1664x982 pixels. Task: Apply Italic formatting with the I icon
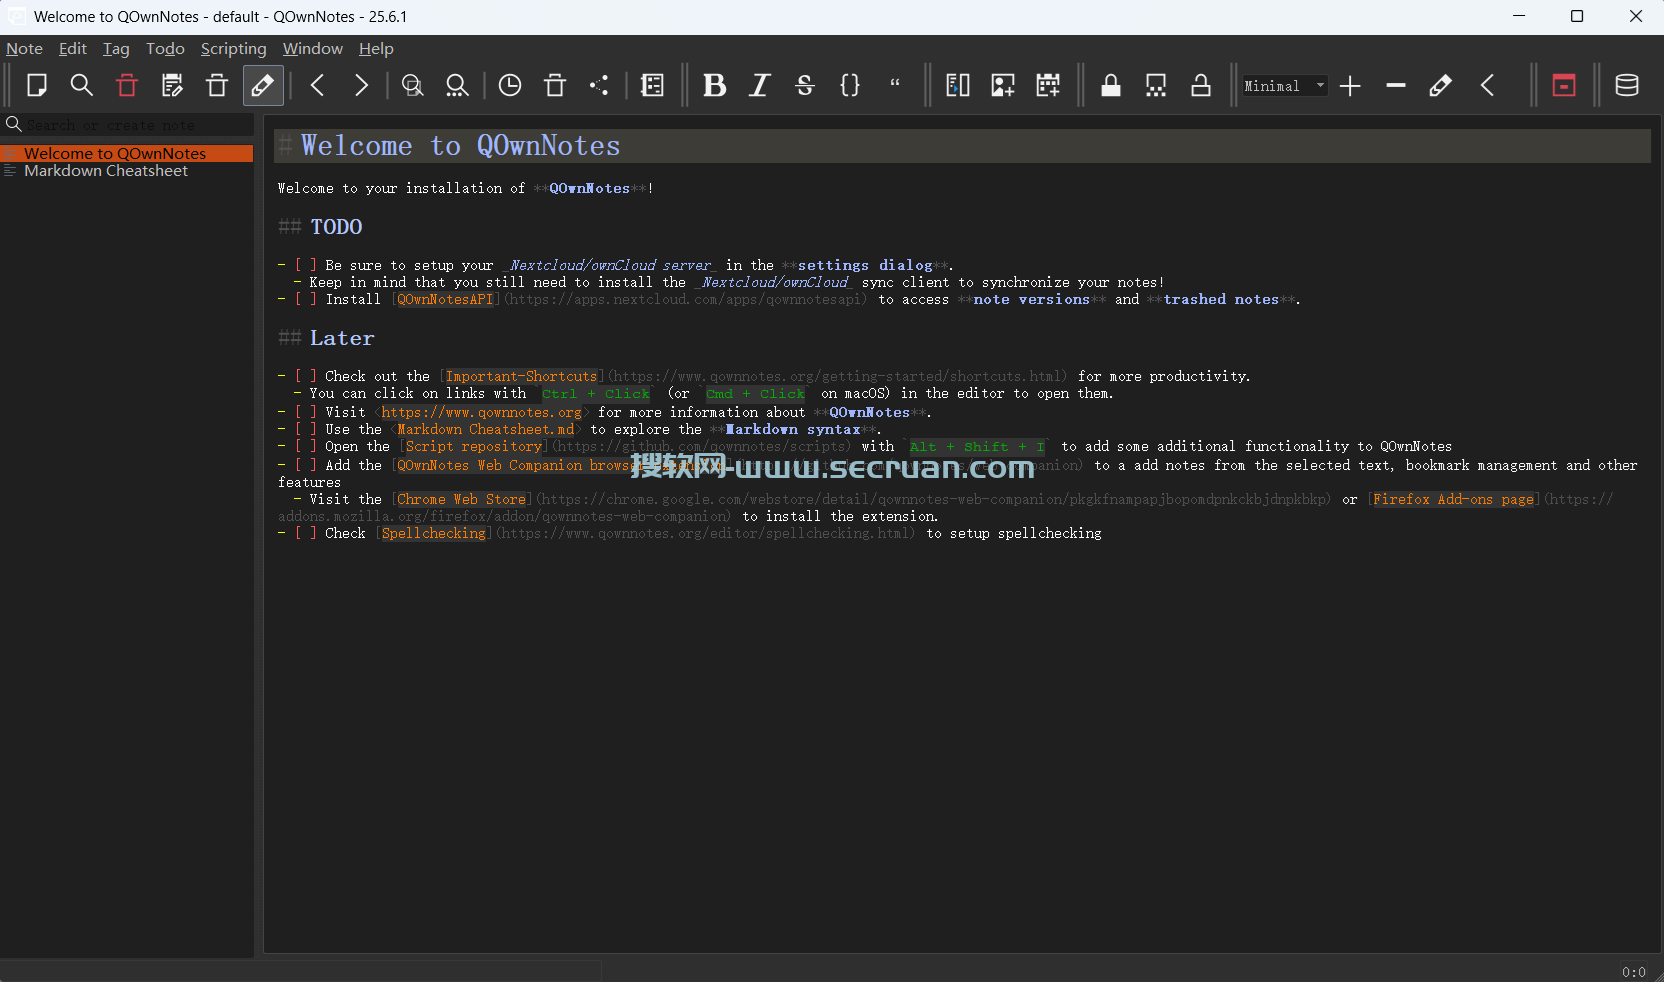click(759, 86)
